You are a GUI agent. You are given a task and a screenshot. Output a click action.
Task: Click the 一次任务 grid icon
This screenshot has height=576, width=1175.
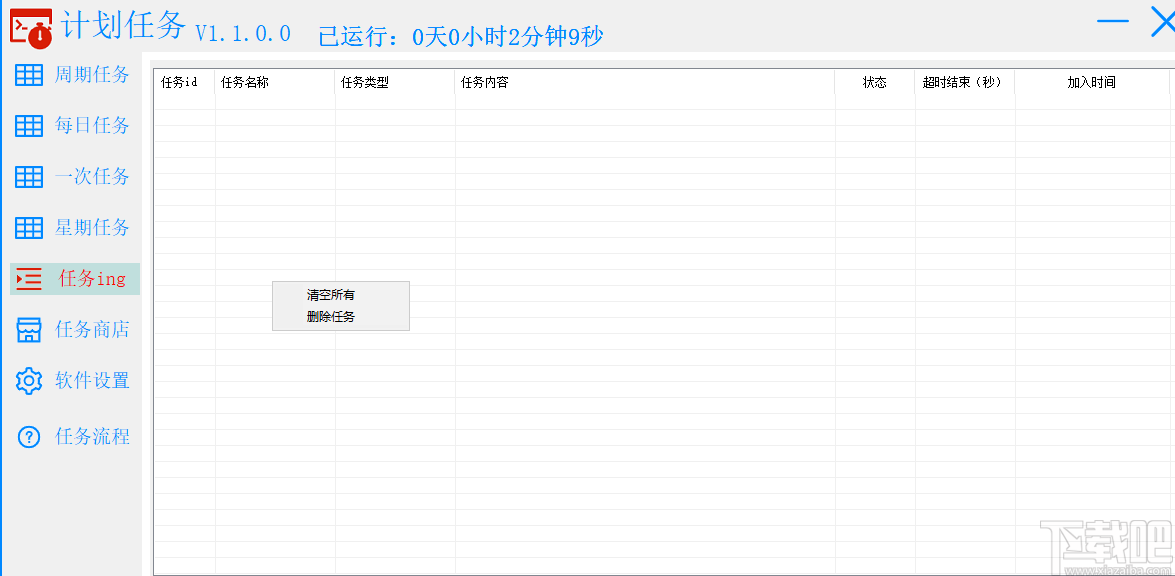coord(28,176)
